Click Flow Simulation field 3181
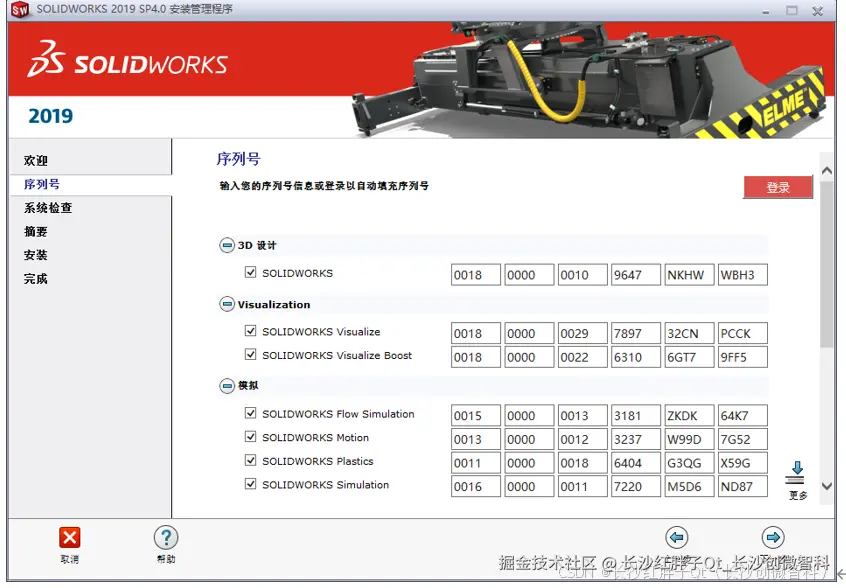 point(636,415)
